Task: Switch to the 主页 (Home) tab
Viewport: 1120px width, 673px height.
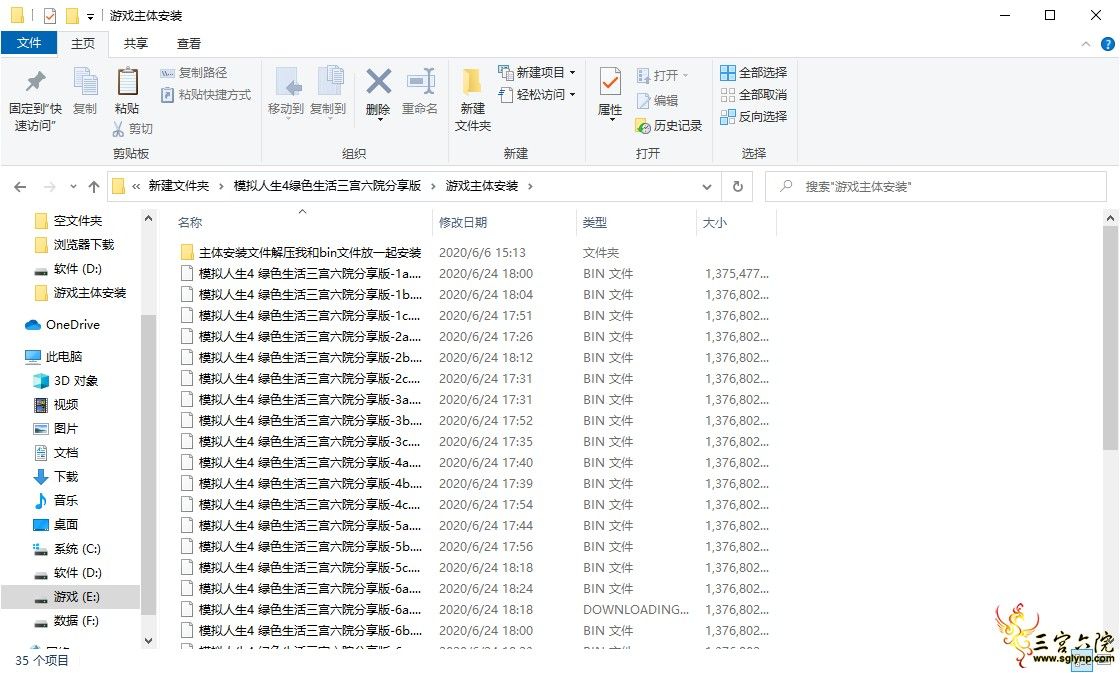Action: tap(83, 44)
